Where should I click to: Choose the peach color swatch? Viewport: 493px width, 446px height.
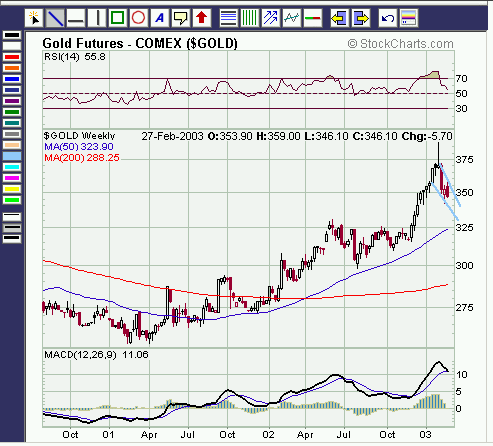coord(12,145)
